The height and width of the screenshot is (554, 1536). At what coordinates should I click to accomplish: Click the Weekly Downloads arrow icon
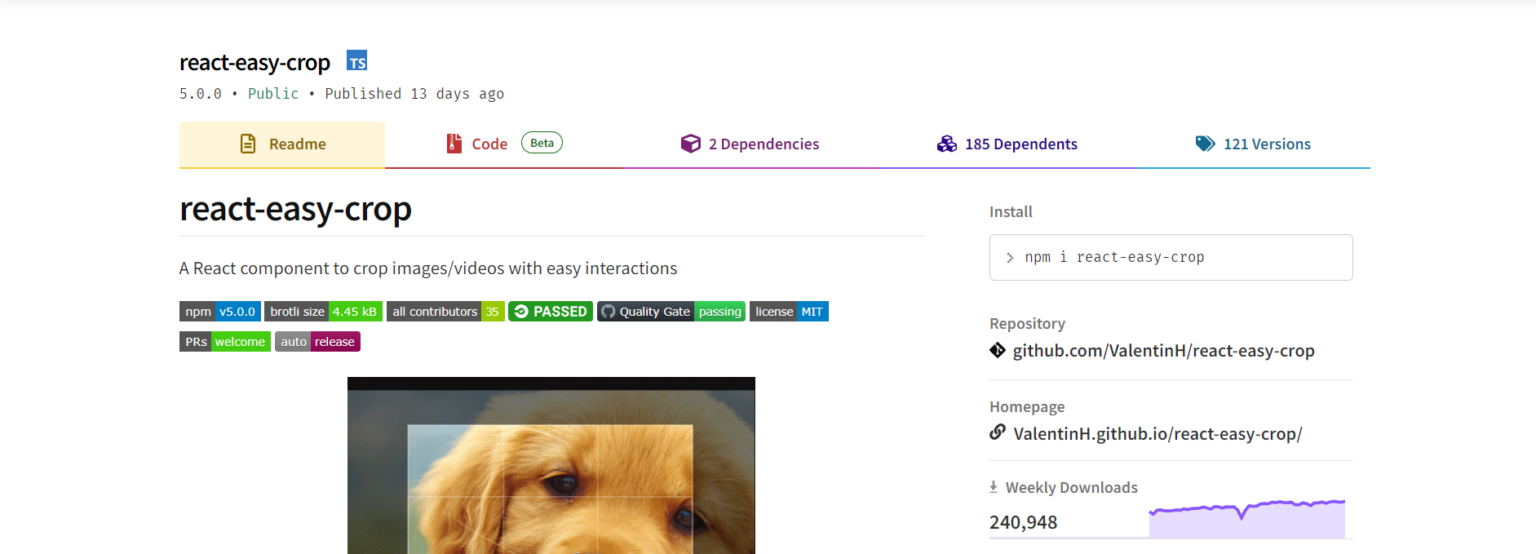pyautogui.click(x=994, y=487)
